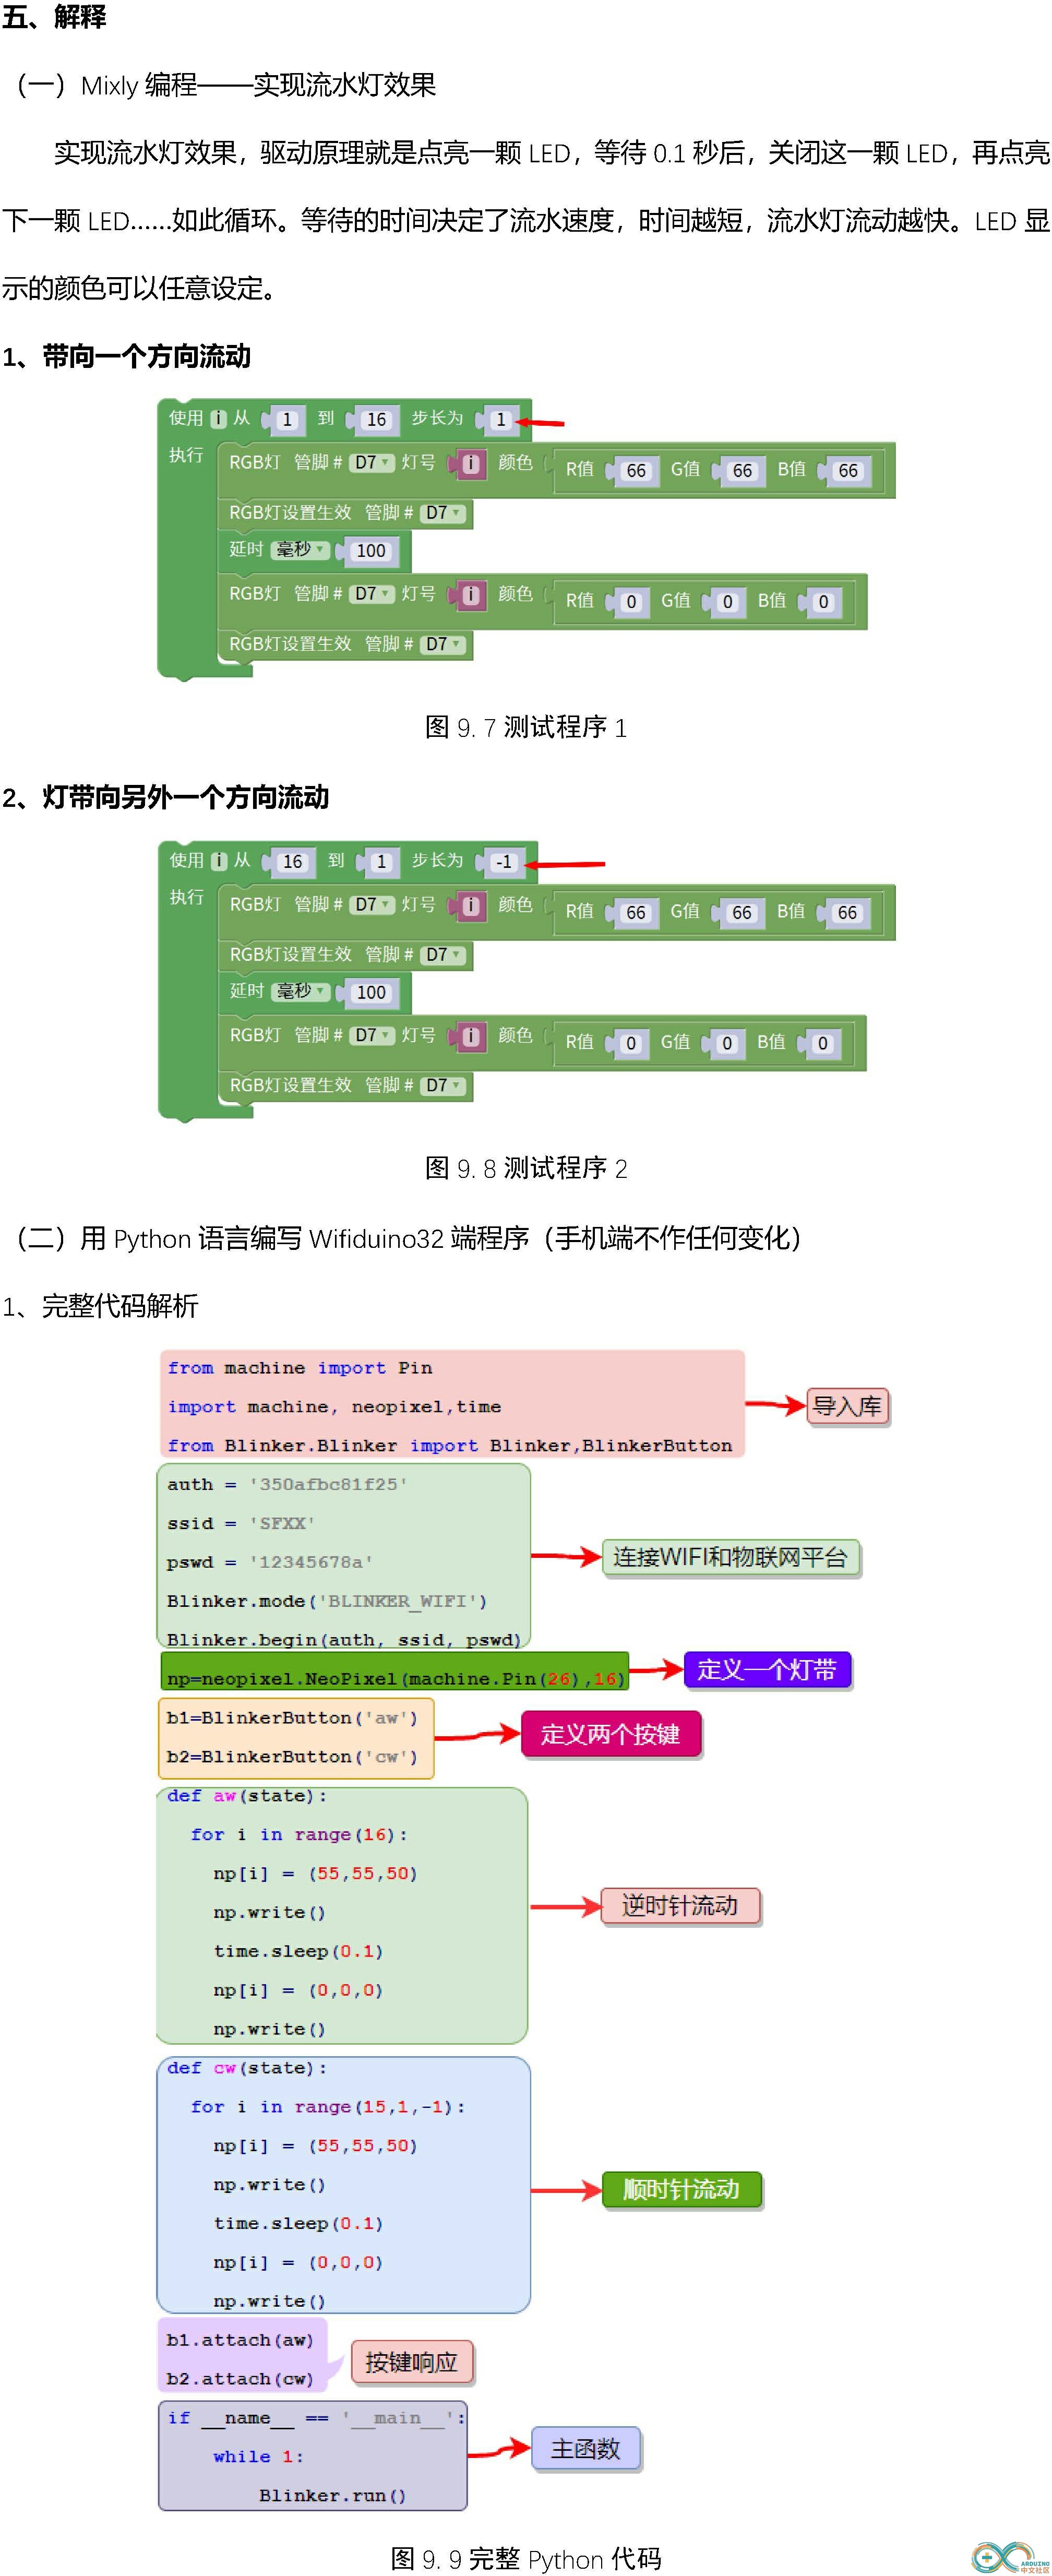Open D7 pin dropdown beside R值 0, program 2
The width and height of the screenshot is (1052, 2576).
pos(373,1036)
